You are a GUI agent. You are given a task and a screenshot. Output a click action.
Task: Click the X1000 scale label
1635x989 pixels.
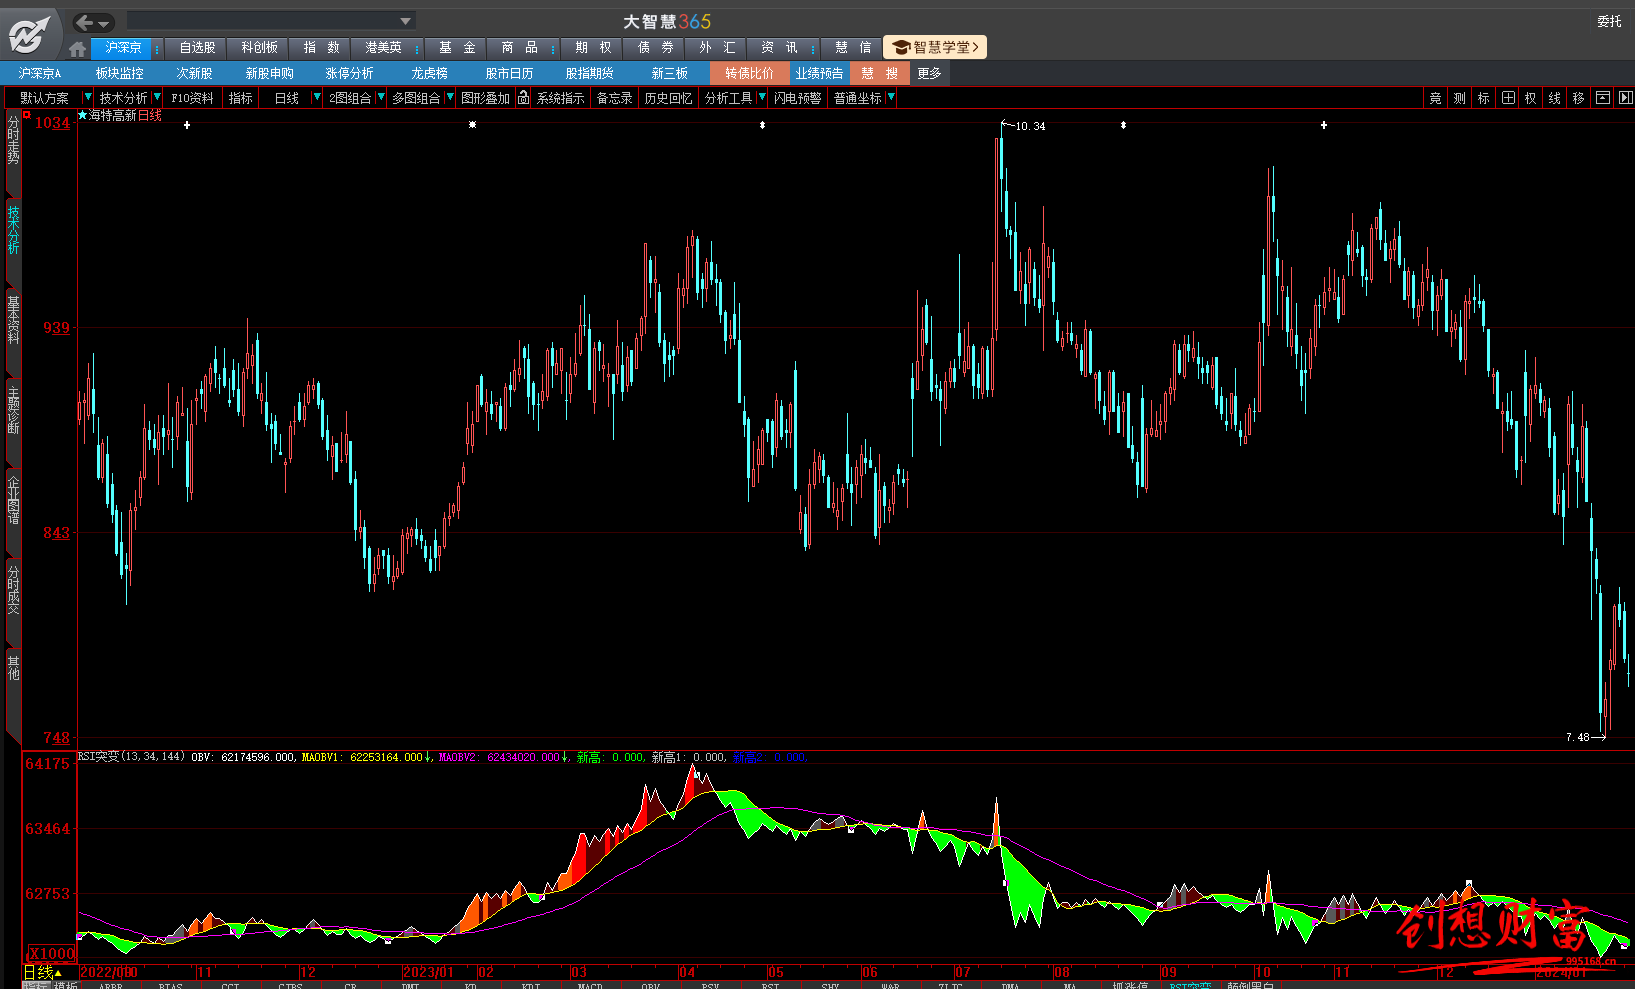click(52, 954)
